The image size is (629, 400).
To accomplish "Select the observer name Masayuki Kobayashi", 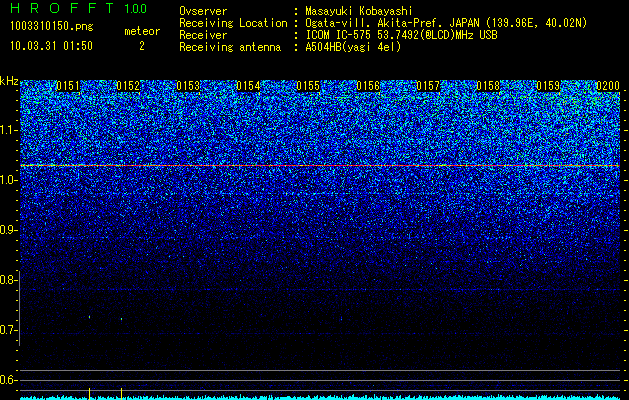I will (359, 11).
